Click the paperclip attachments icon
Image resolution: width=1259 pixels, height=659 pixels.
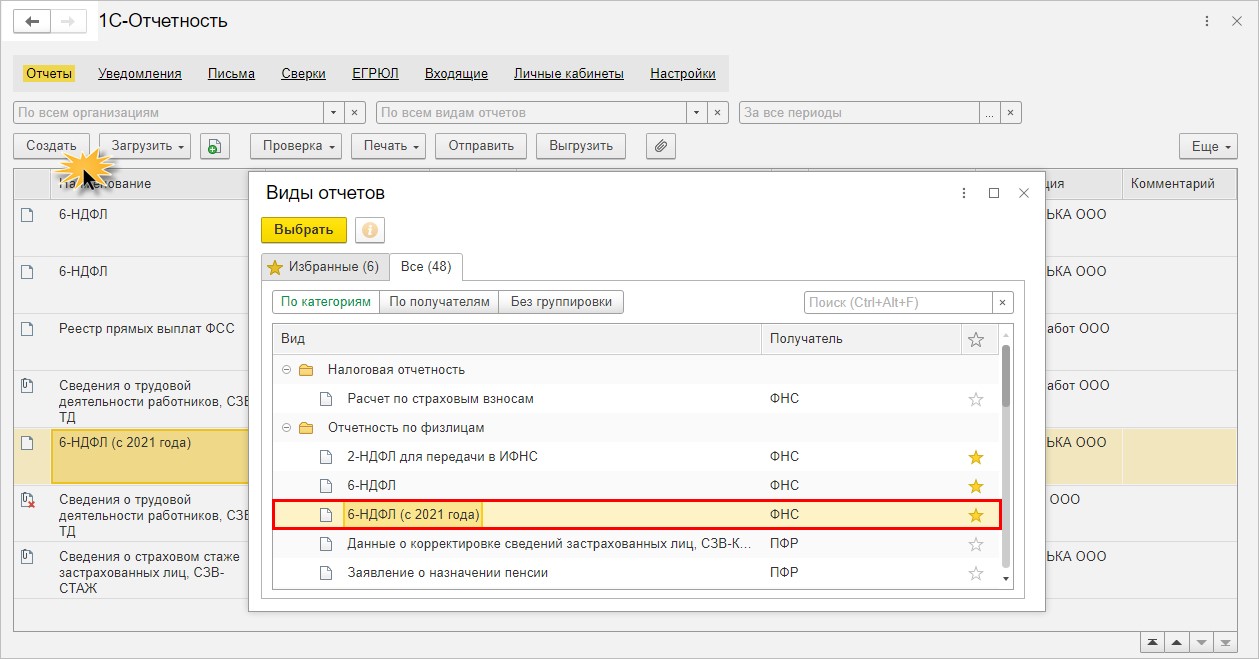click(660, 146)
